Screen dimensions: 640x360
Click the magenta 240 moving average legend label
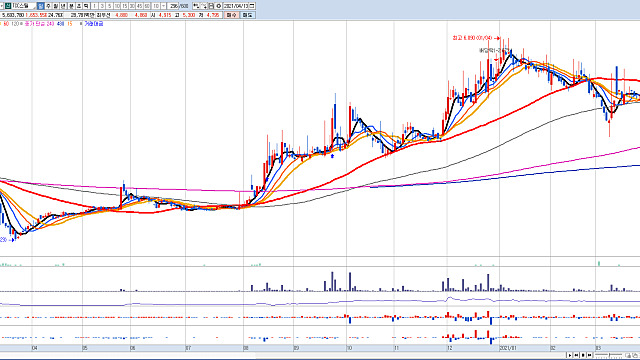[x=50, y=24]
